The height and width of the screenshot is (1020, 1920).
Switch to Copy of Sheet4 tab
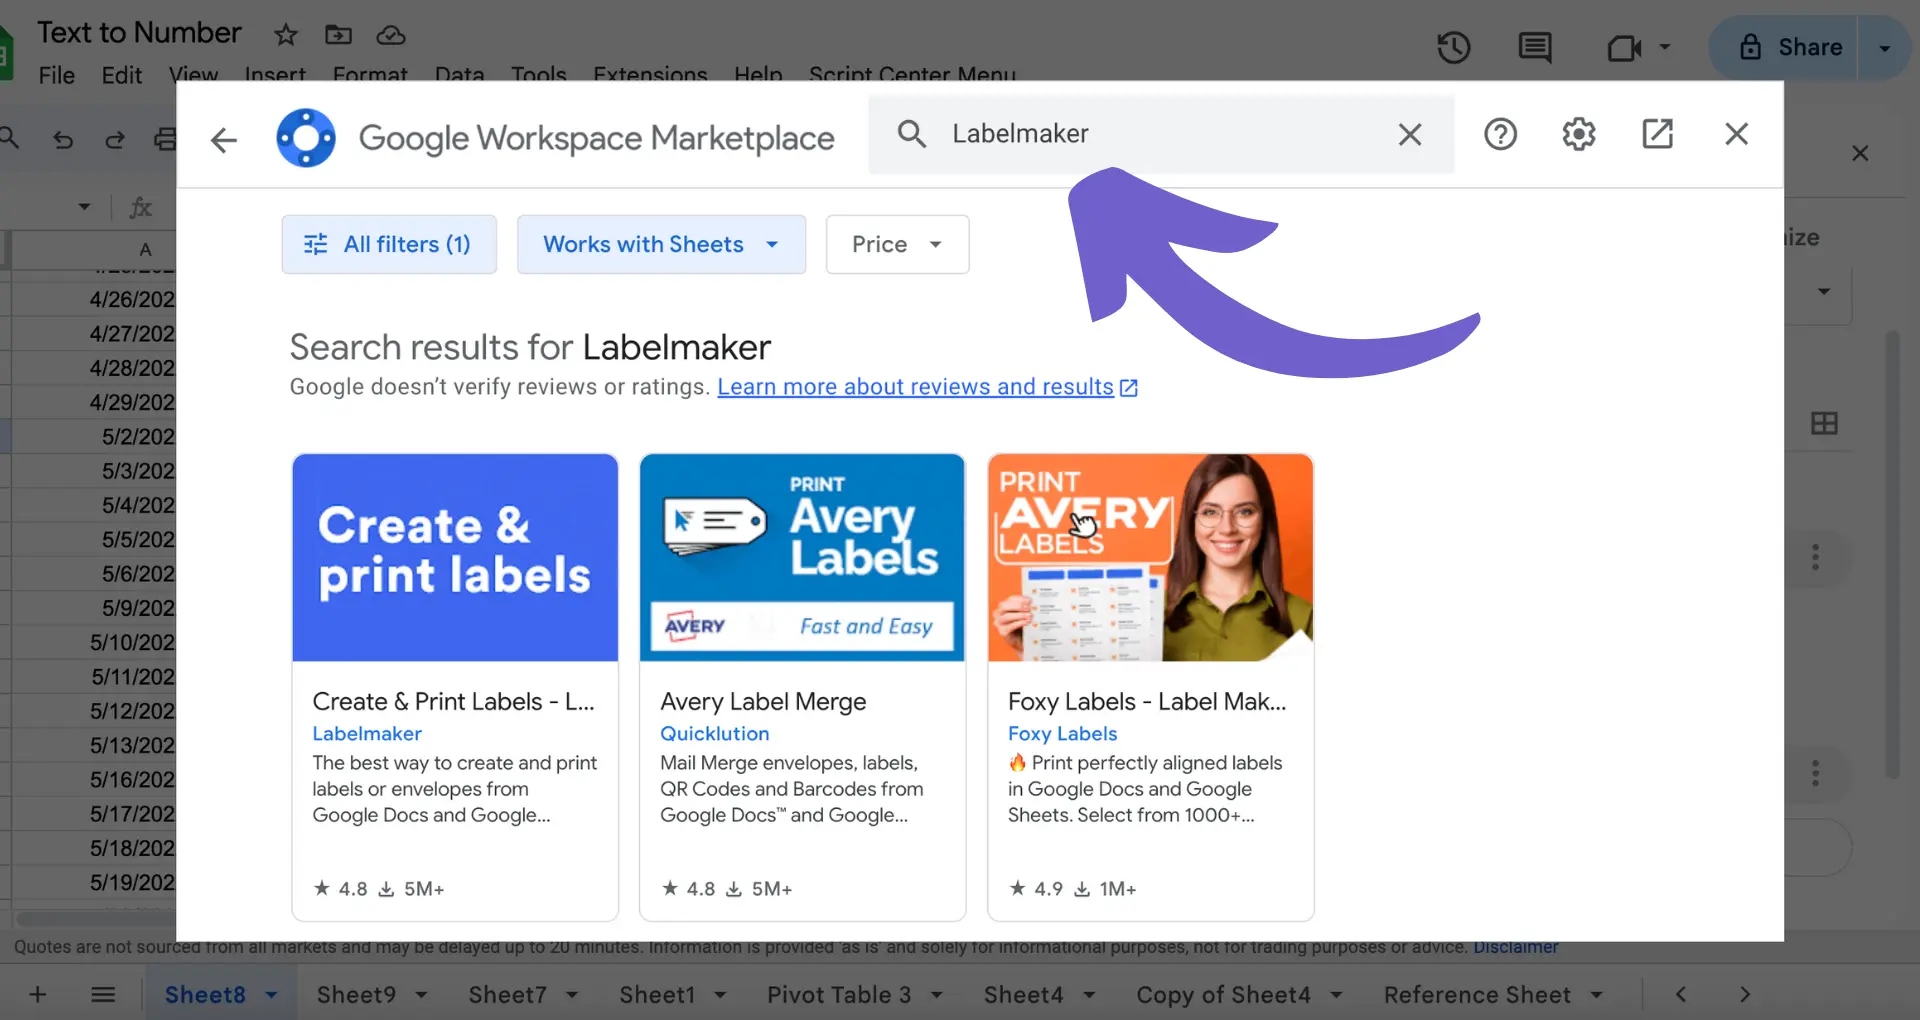(1223, 995)
